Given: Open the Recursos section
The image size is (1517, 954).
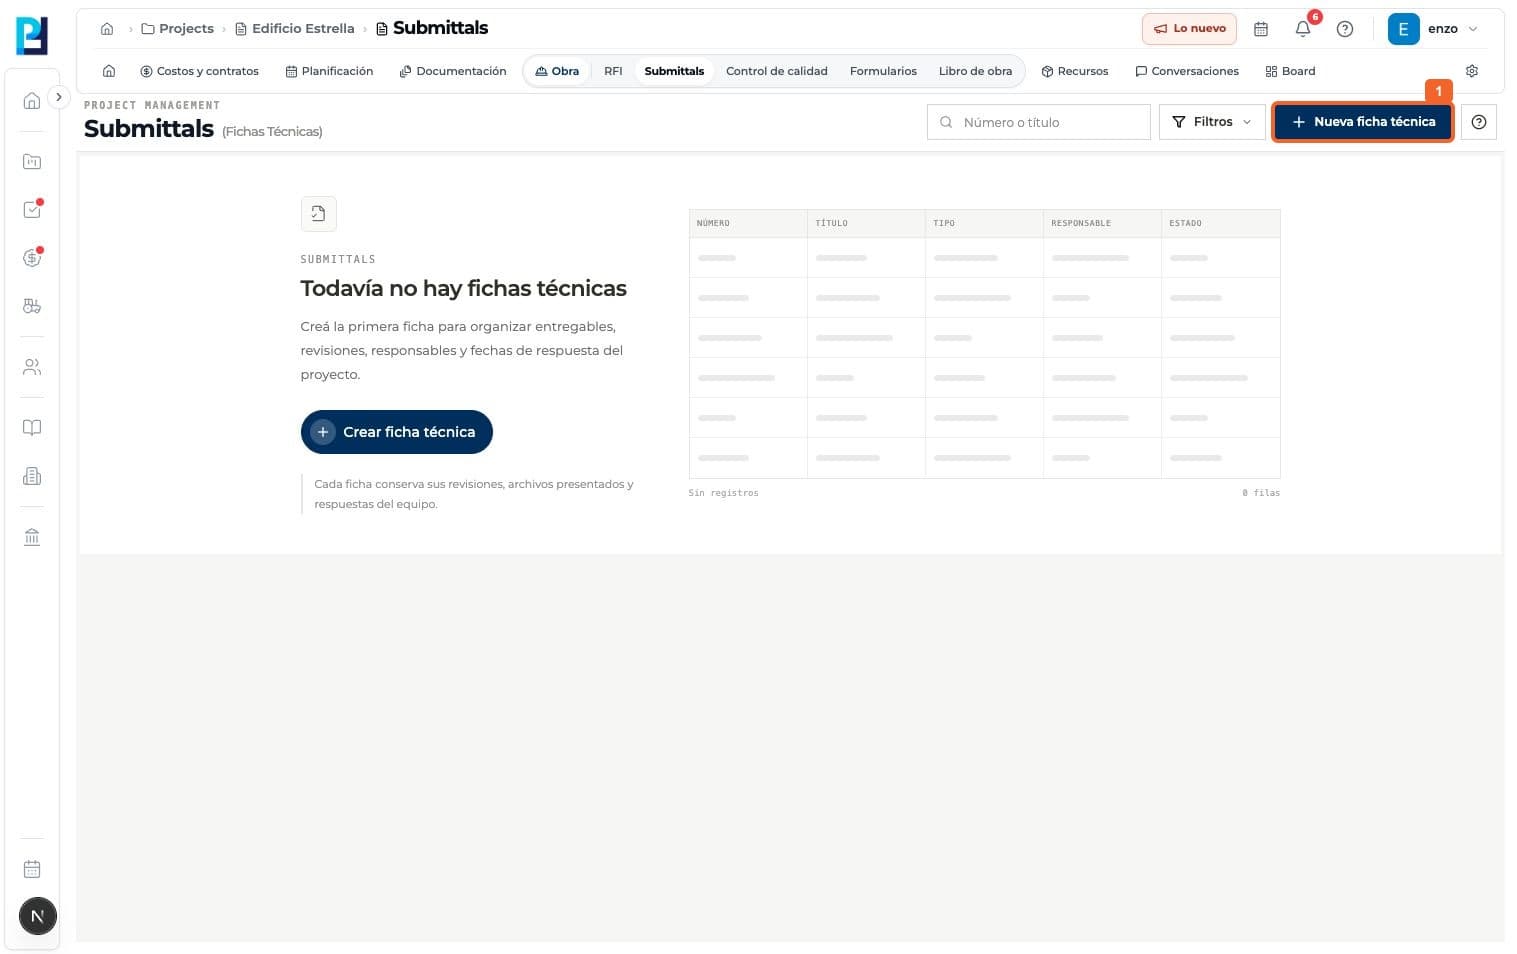Looking at the screenshot, I should (x=1075, y=71).
